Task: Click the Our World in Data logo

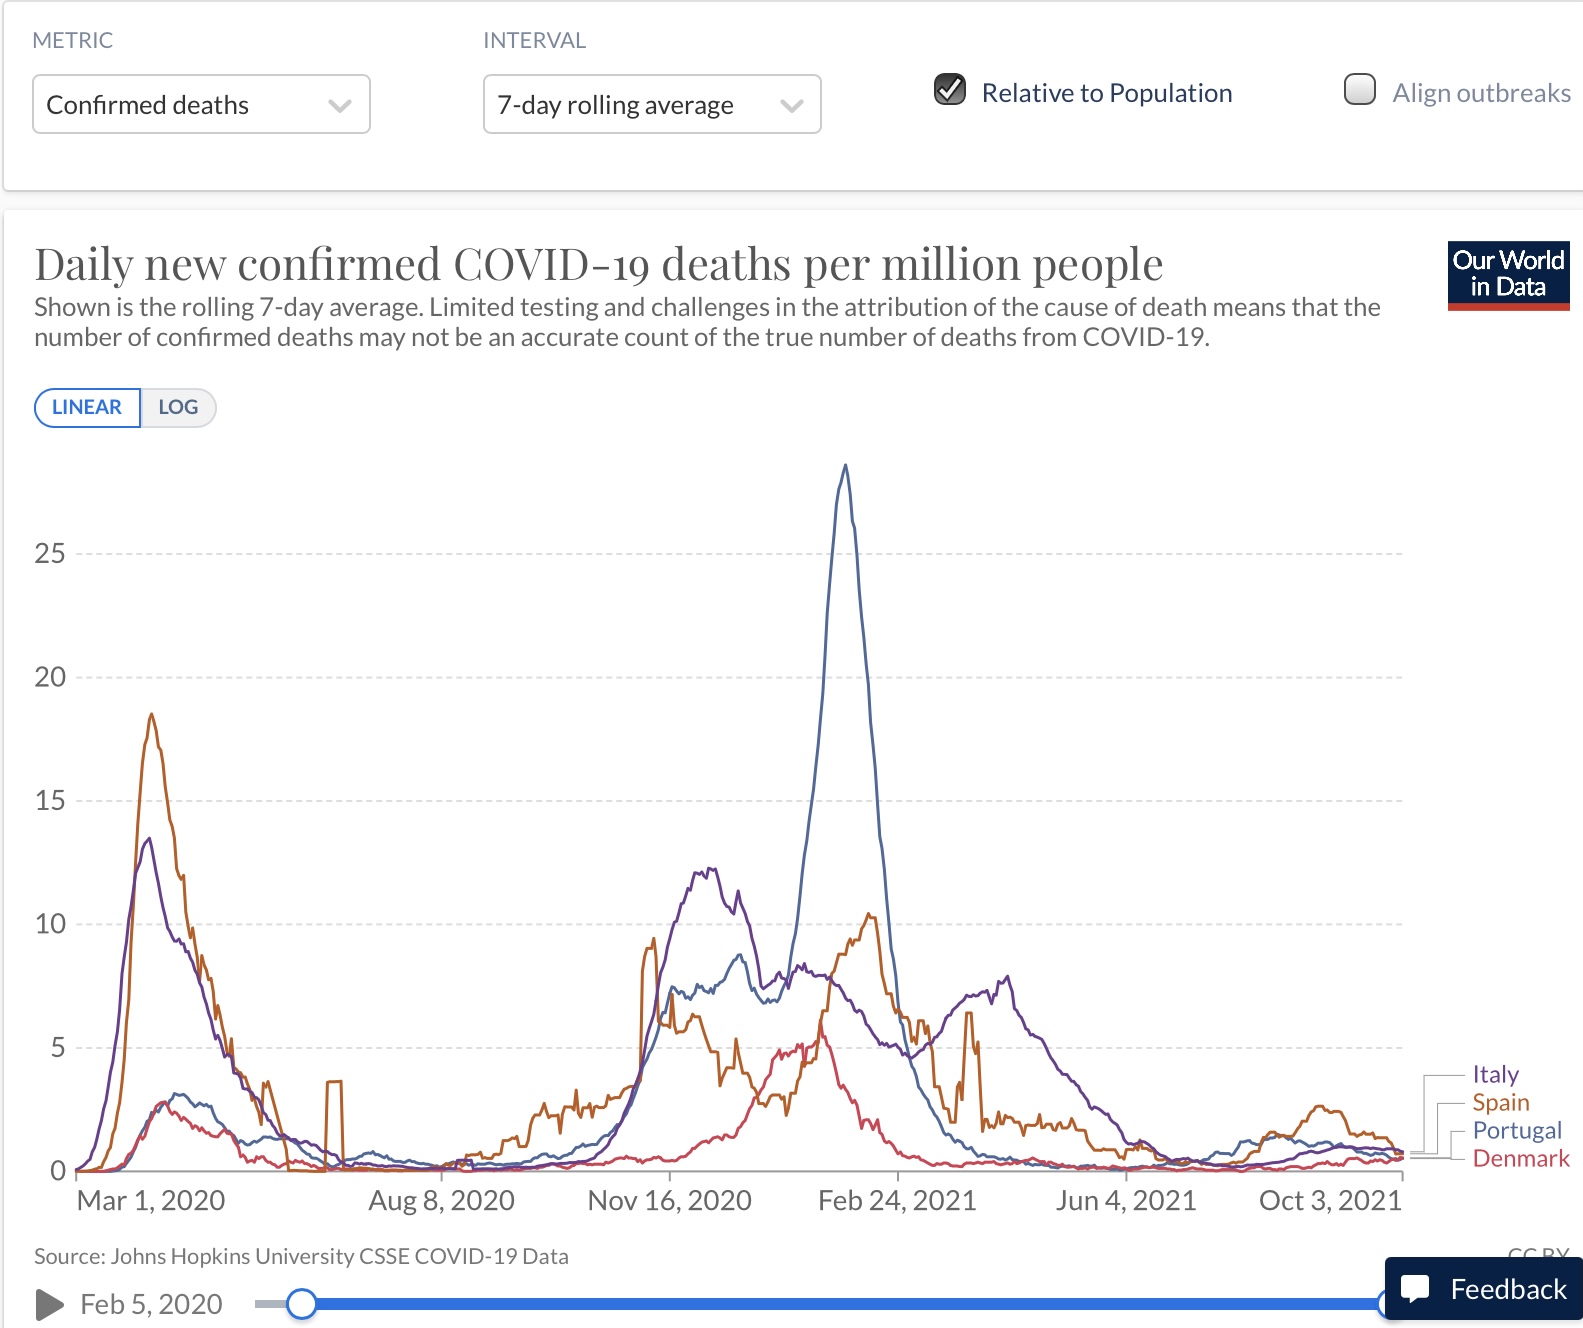Action: (x=1508, y=275)
